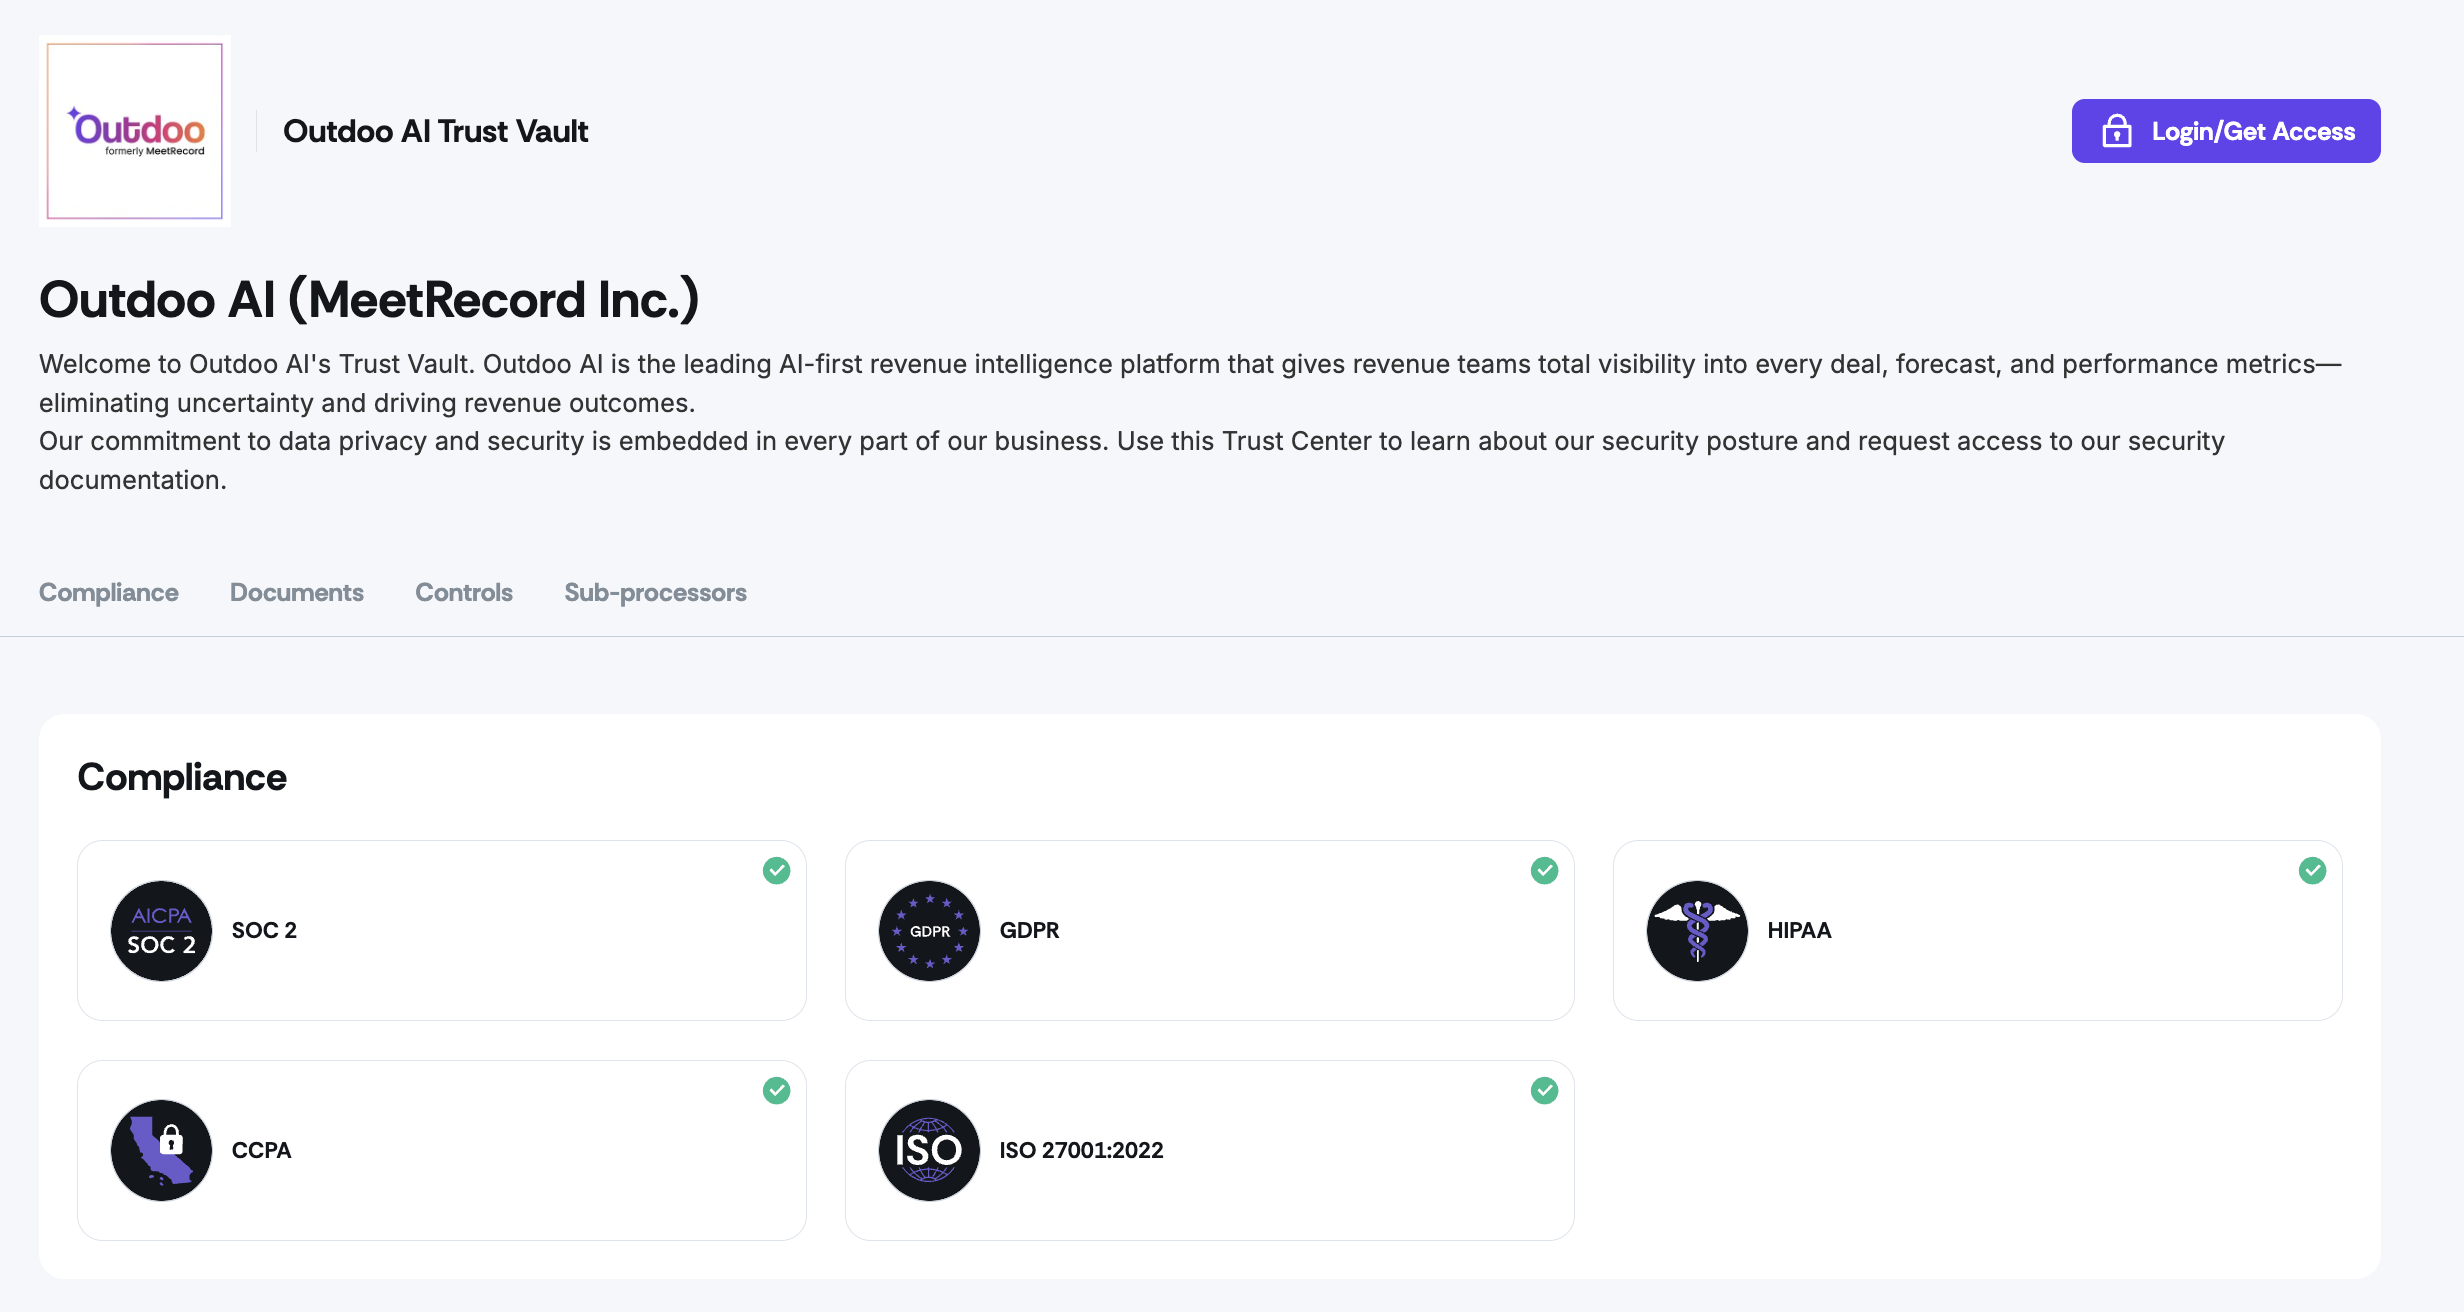The image size is (2464, 1312).
Task: Click the ISO globe badge icon
Action: click(x=929, y=1150)
